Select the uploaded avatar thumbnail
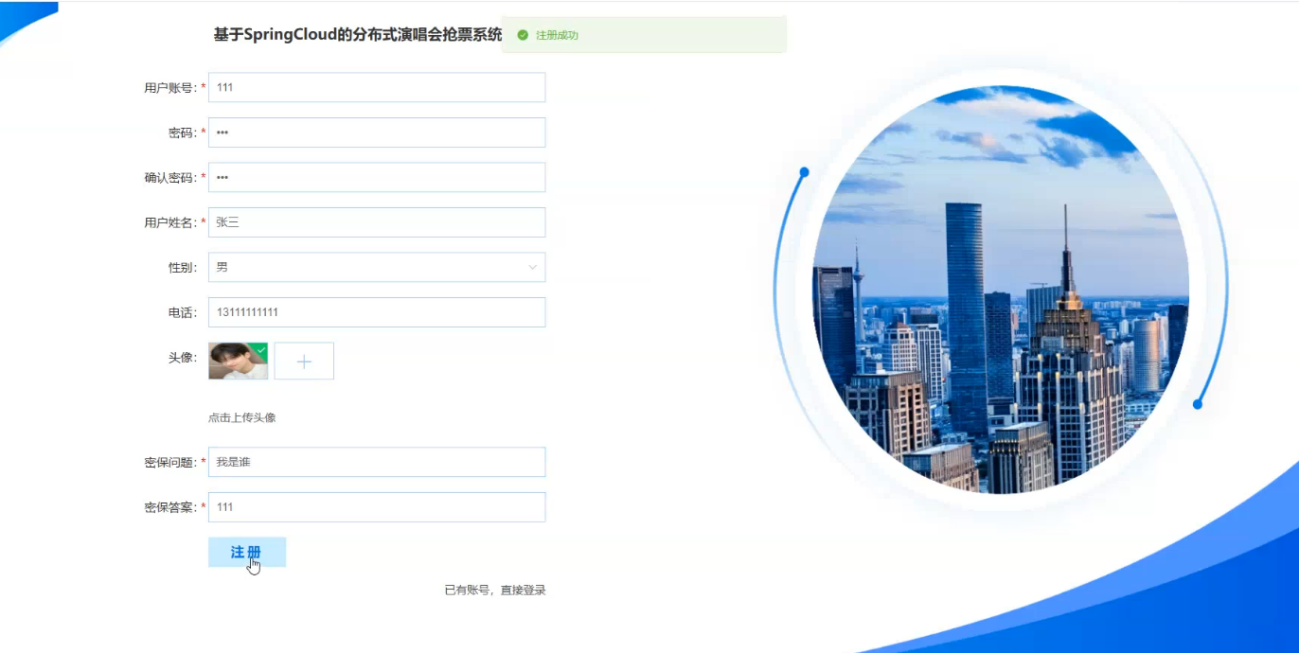This screenshot has width=1299, height=653. click(x=238, y=361)
